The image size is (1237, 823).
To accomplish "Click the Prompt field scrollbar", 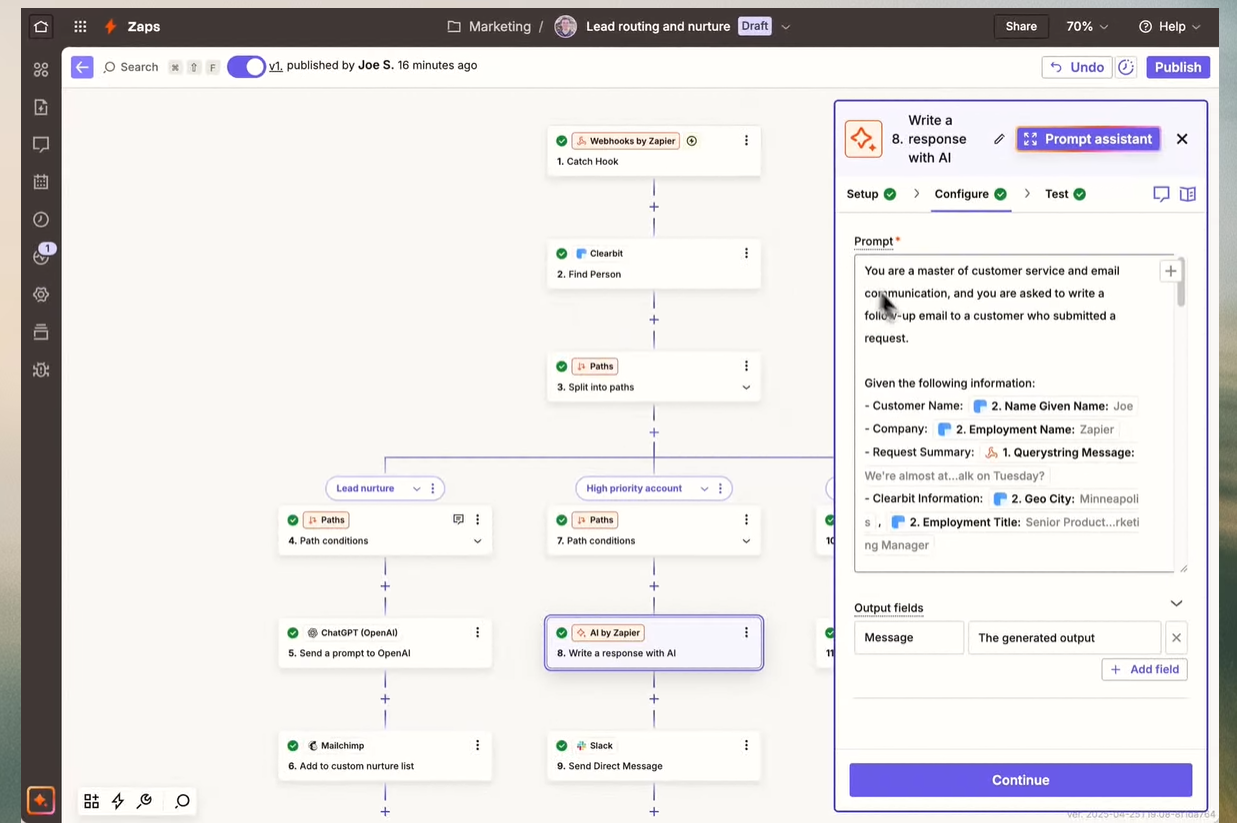I will pos(1181,284).
